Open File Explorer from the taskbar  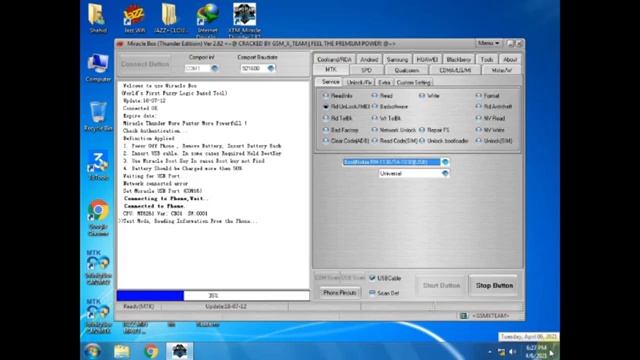(122, 351)
